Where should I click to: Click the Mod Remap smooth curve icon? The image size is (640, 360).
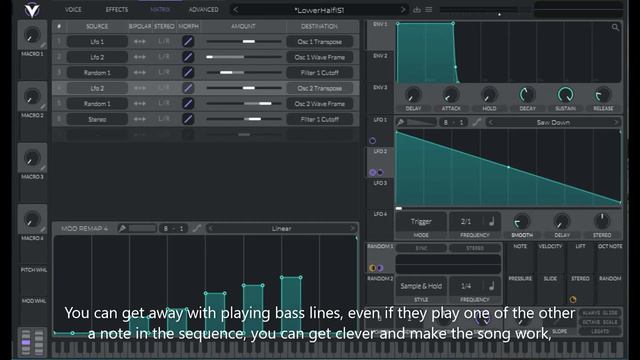[197, 228]
